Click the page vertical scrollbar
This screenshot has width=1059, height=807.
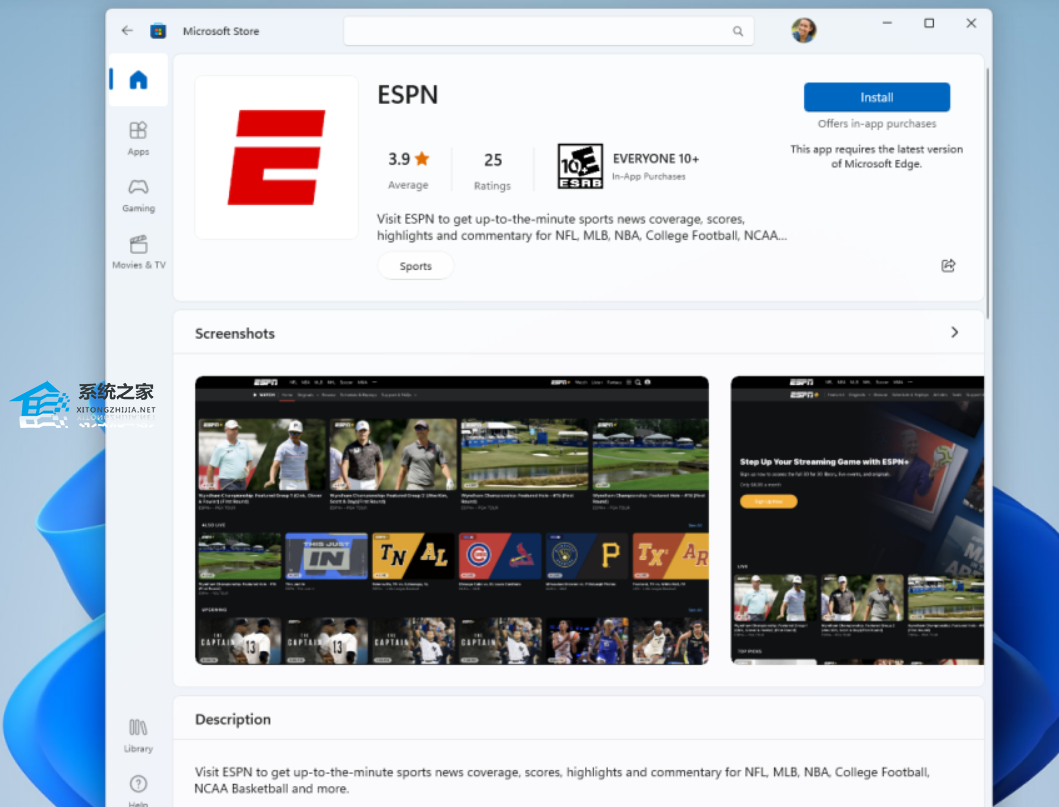pos(987,192)
